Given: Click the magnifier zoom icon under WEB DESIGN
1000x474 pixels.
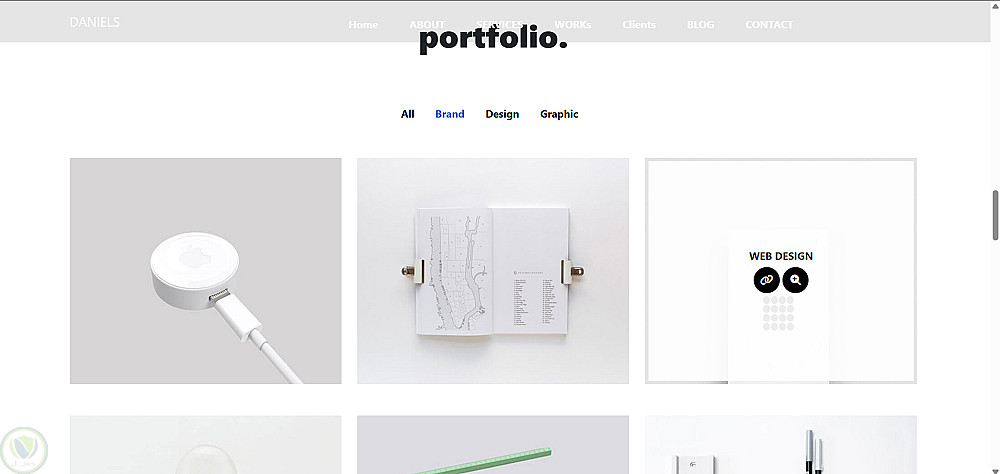Looking at the screenshot, I should (x=795, y=280).
